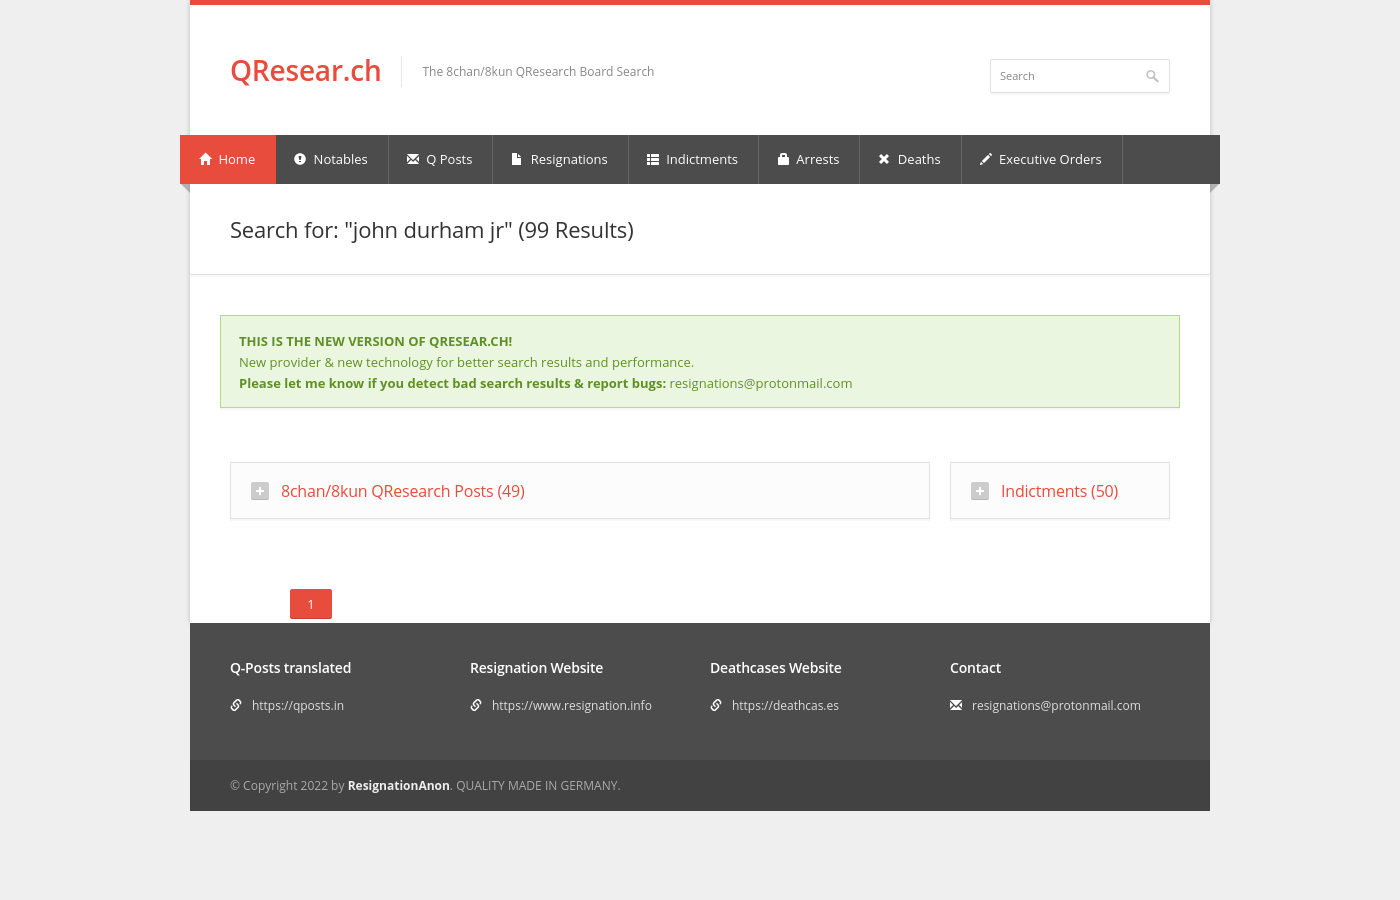Click the Executive Orders pencil icon
1400x900 pixels.
point(986,159)
